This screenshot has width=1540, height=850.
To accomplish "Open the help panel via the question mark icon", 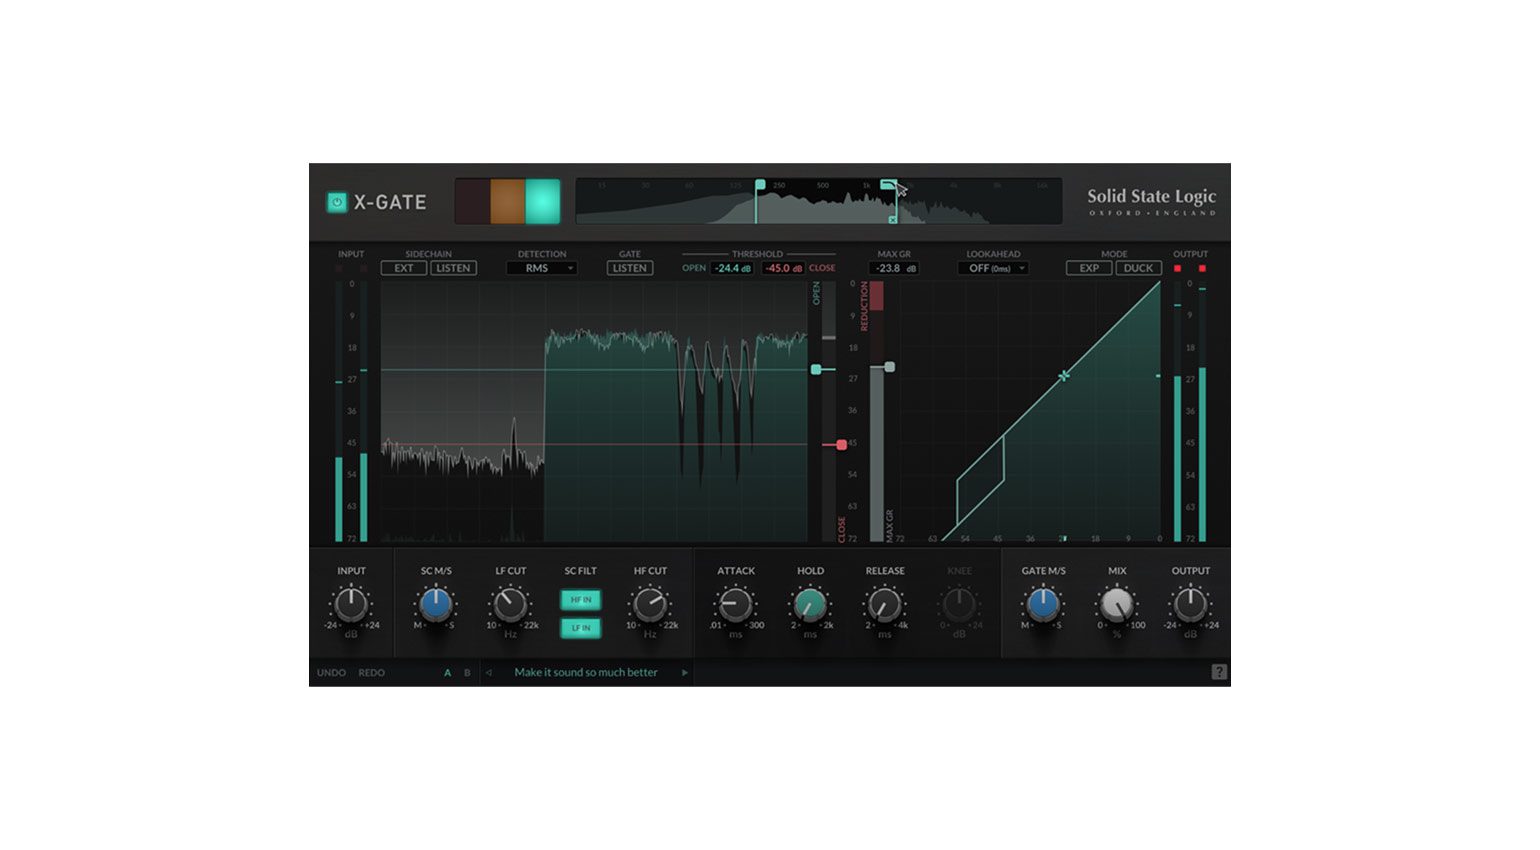I will [x=1219, y=671].
